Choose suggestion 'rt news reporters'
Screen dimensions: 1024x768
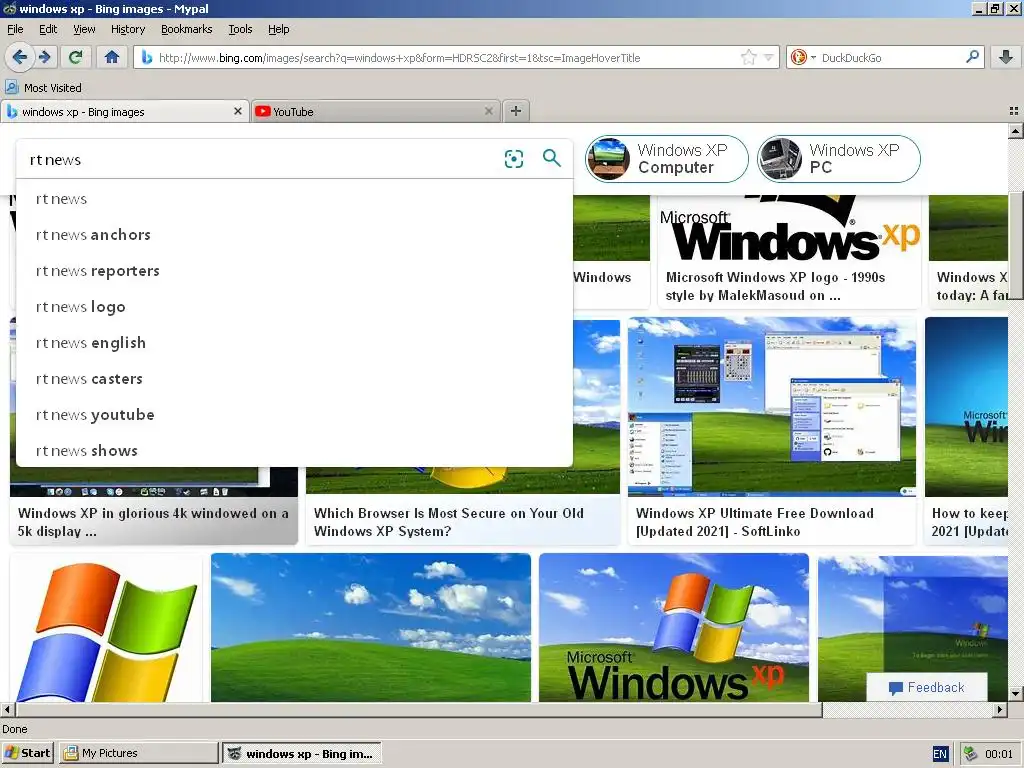294,270
